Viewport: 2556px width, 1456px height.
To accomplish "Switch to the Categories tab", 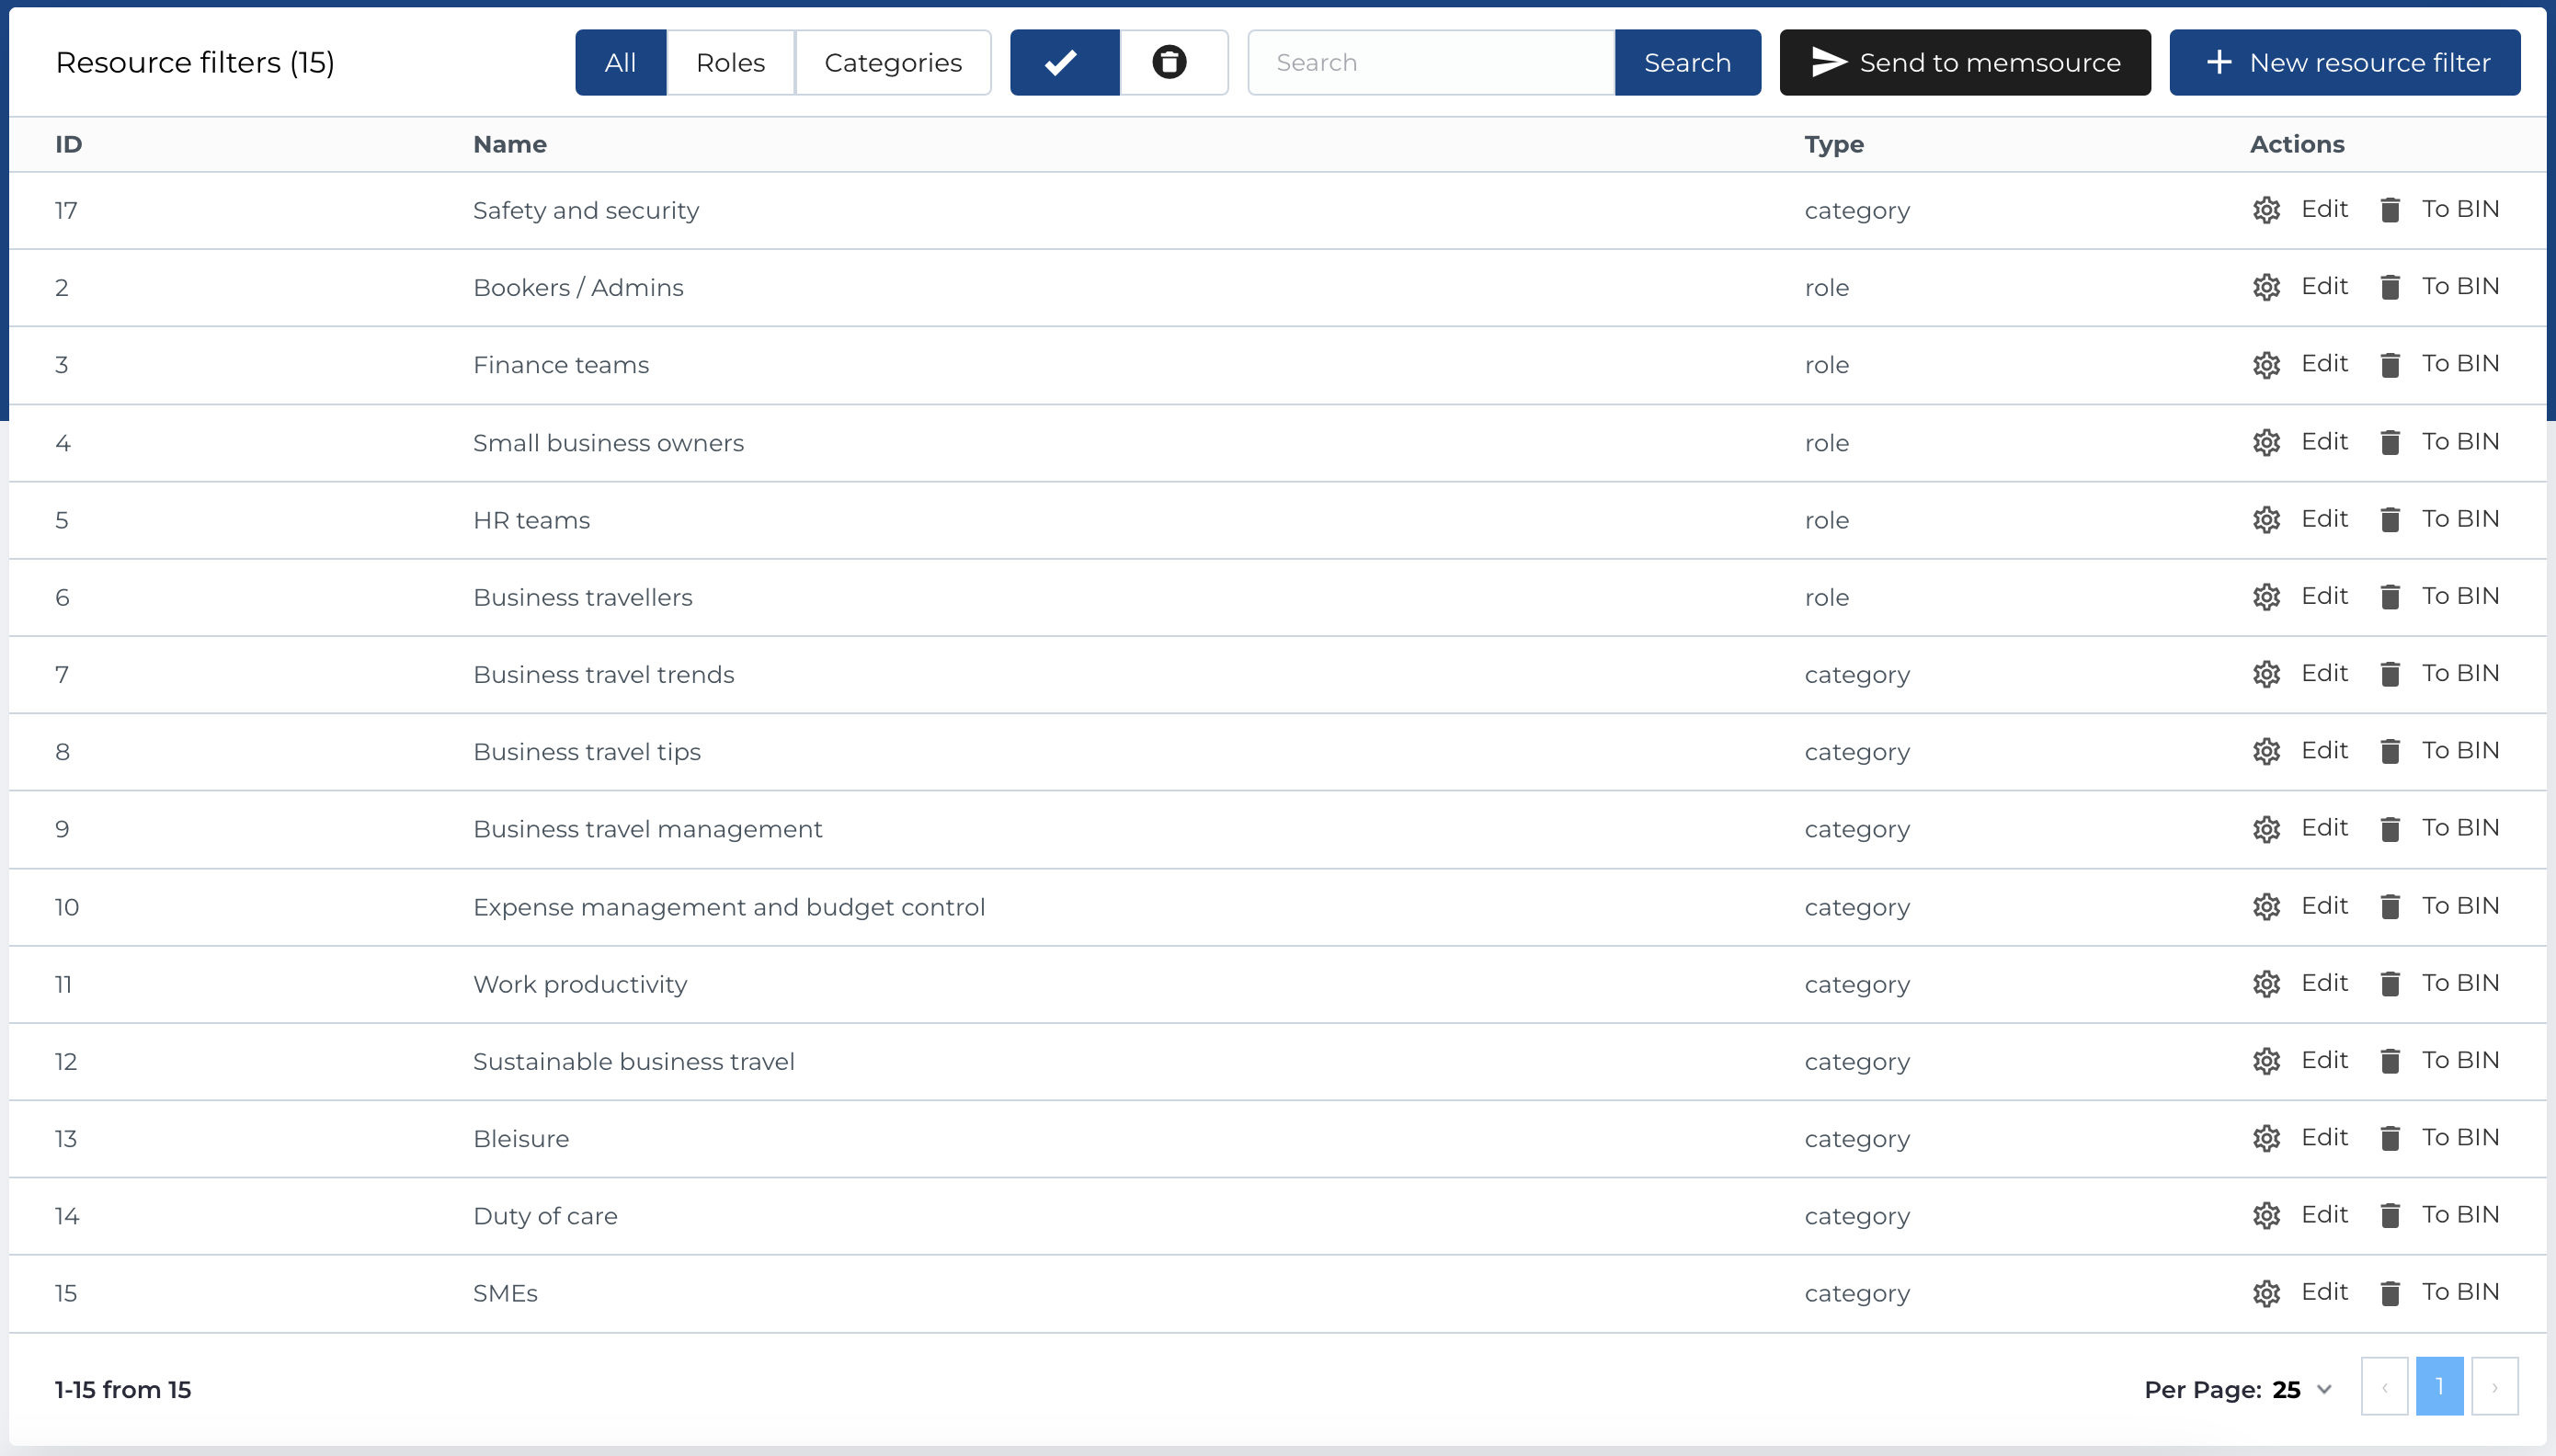I will click(x=893, y=62).
